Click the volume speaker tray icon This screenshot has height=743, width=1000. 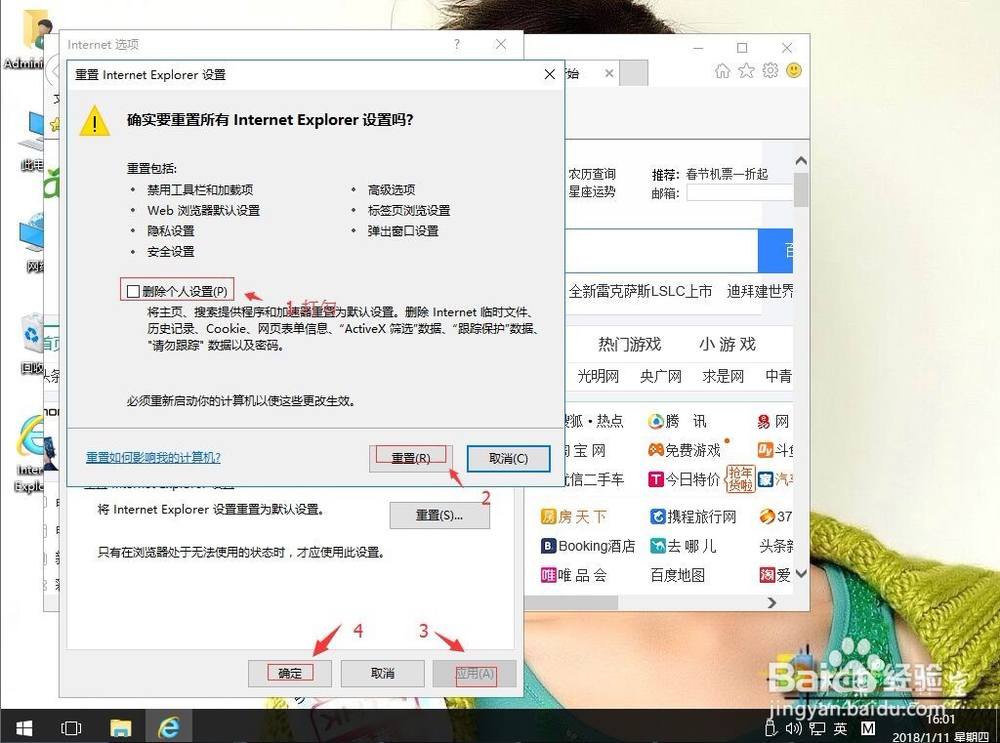click(x=793, y=728)
